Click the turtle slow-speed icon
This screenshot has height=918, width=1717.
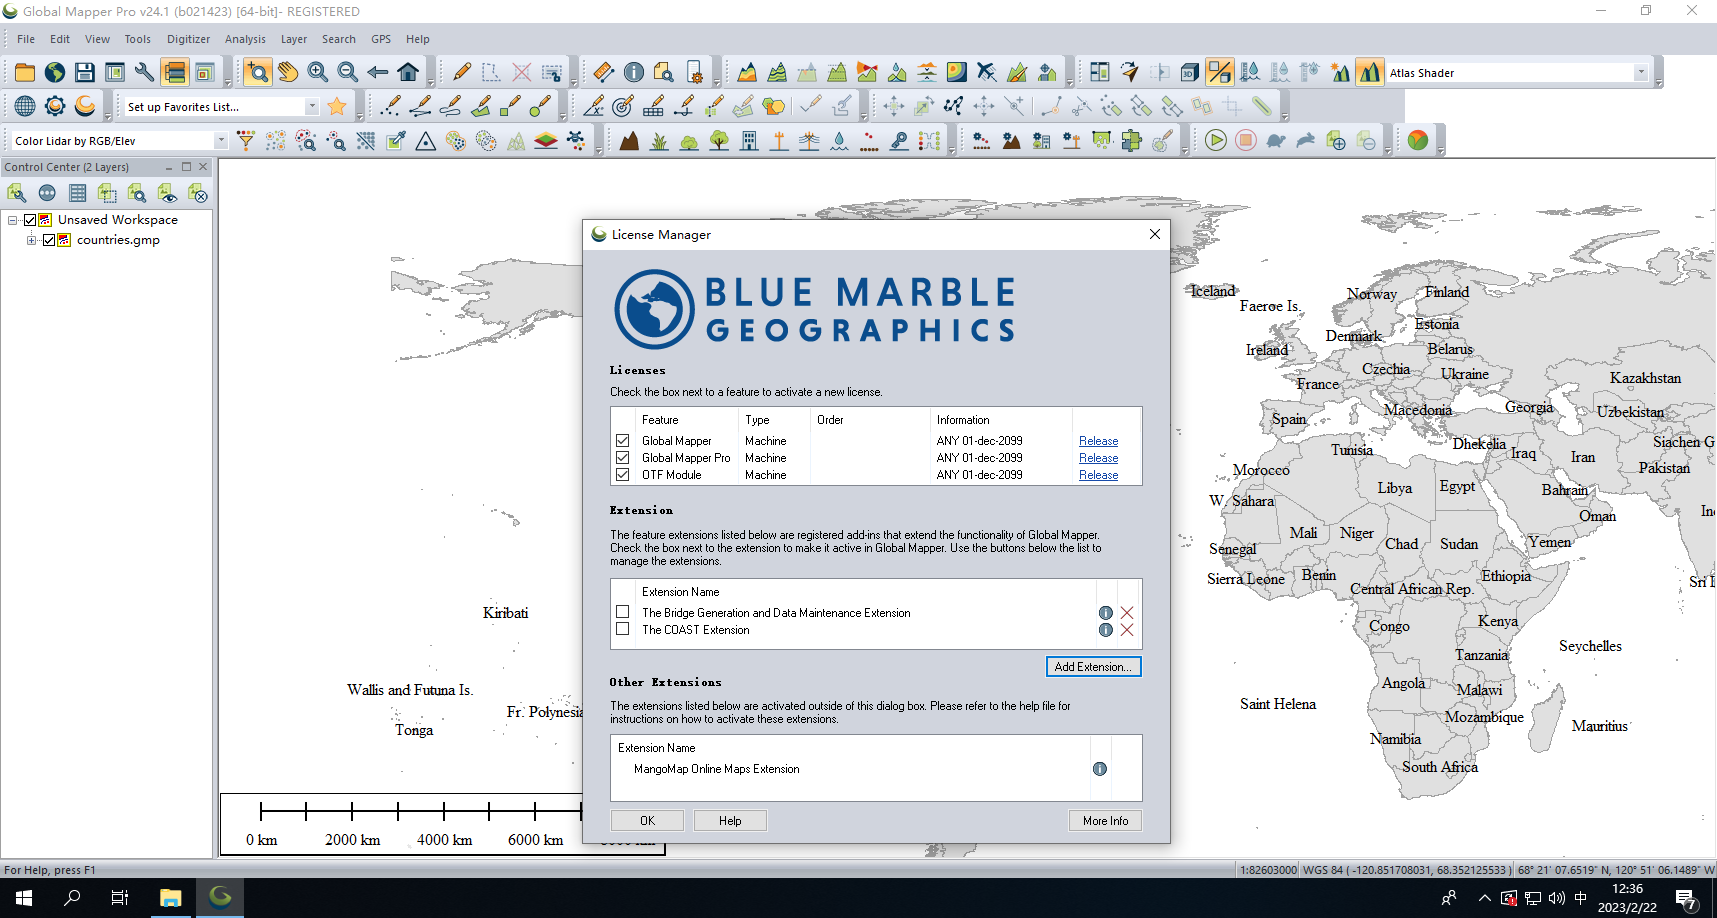[1276, 141]
